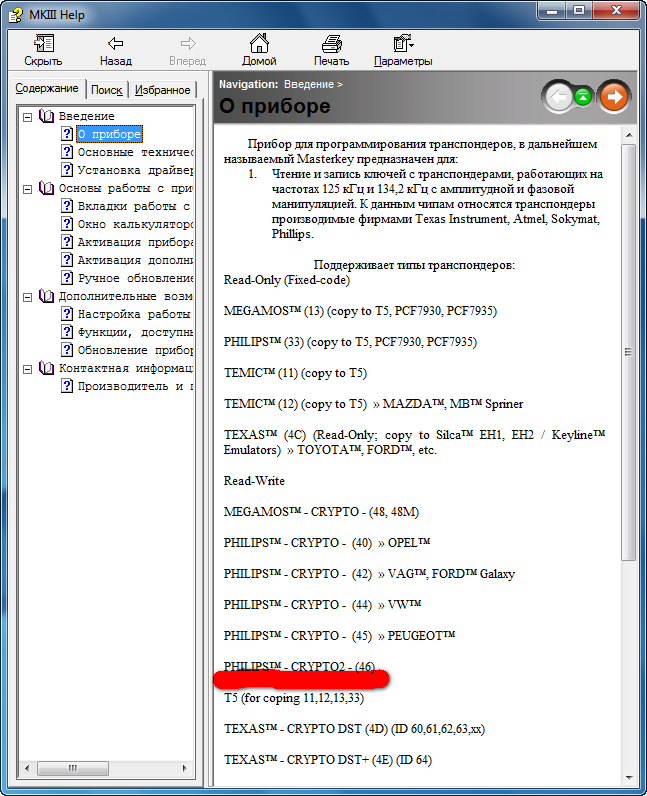This screenshot has width=647, height=796.
Task: Click the Контактная информац book icon
Action: (46, 368)
